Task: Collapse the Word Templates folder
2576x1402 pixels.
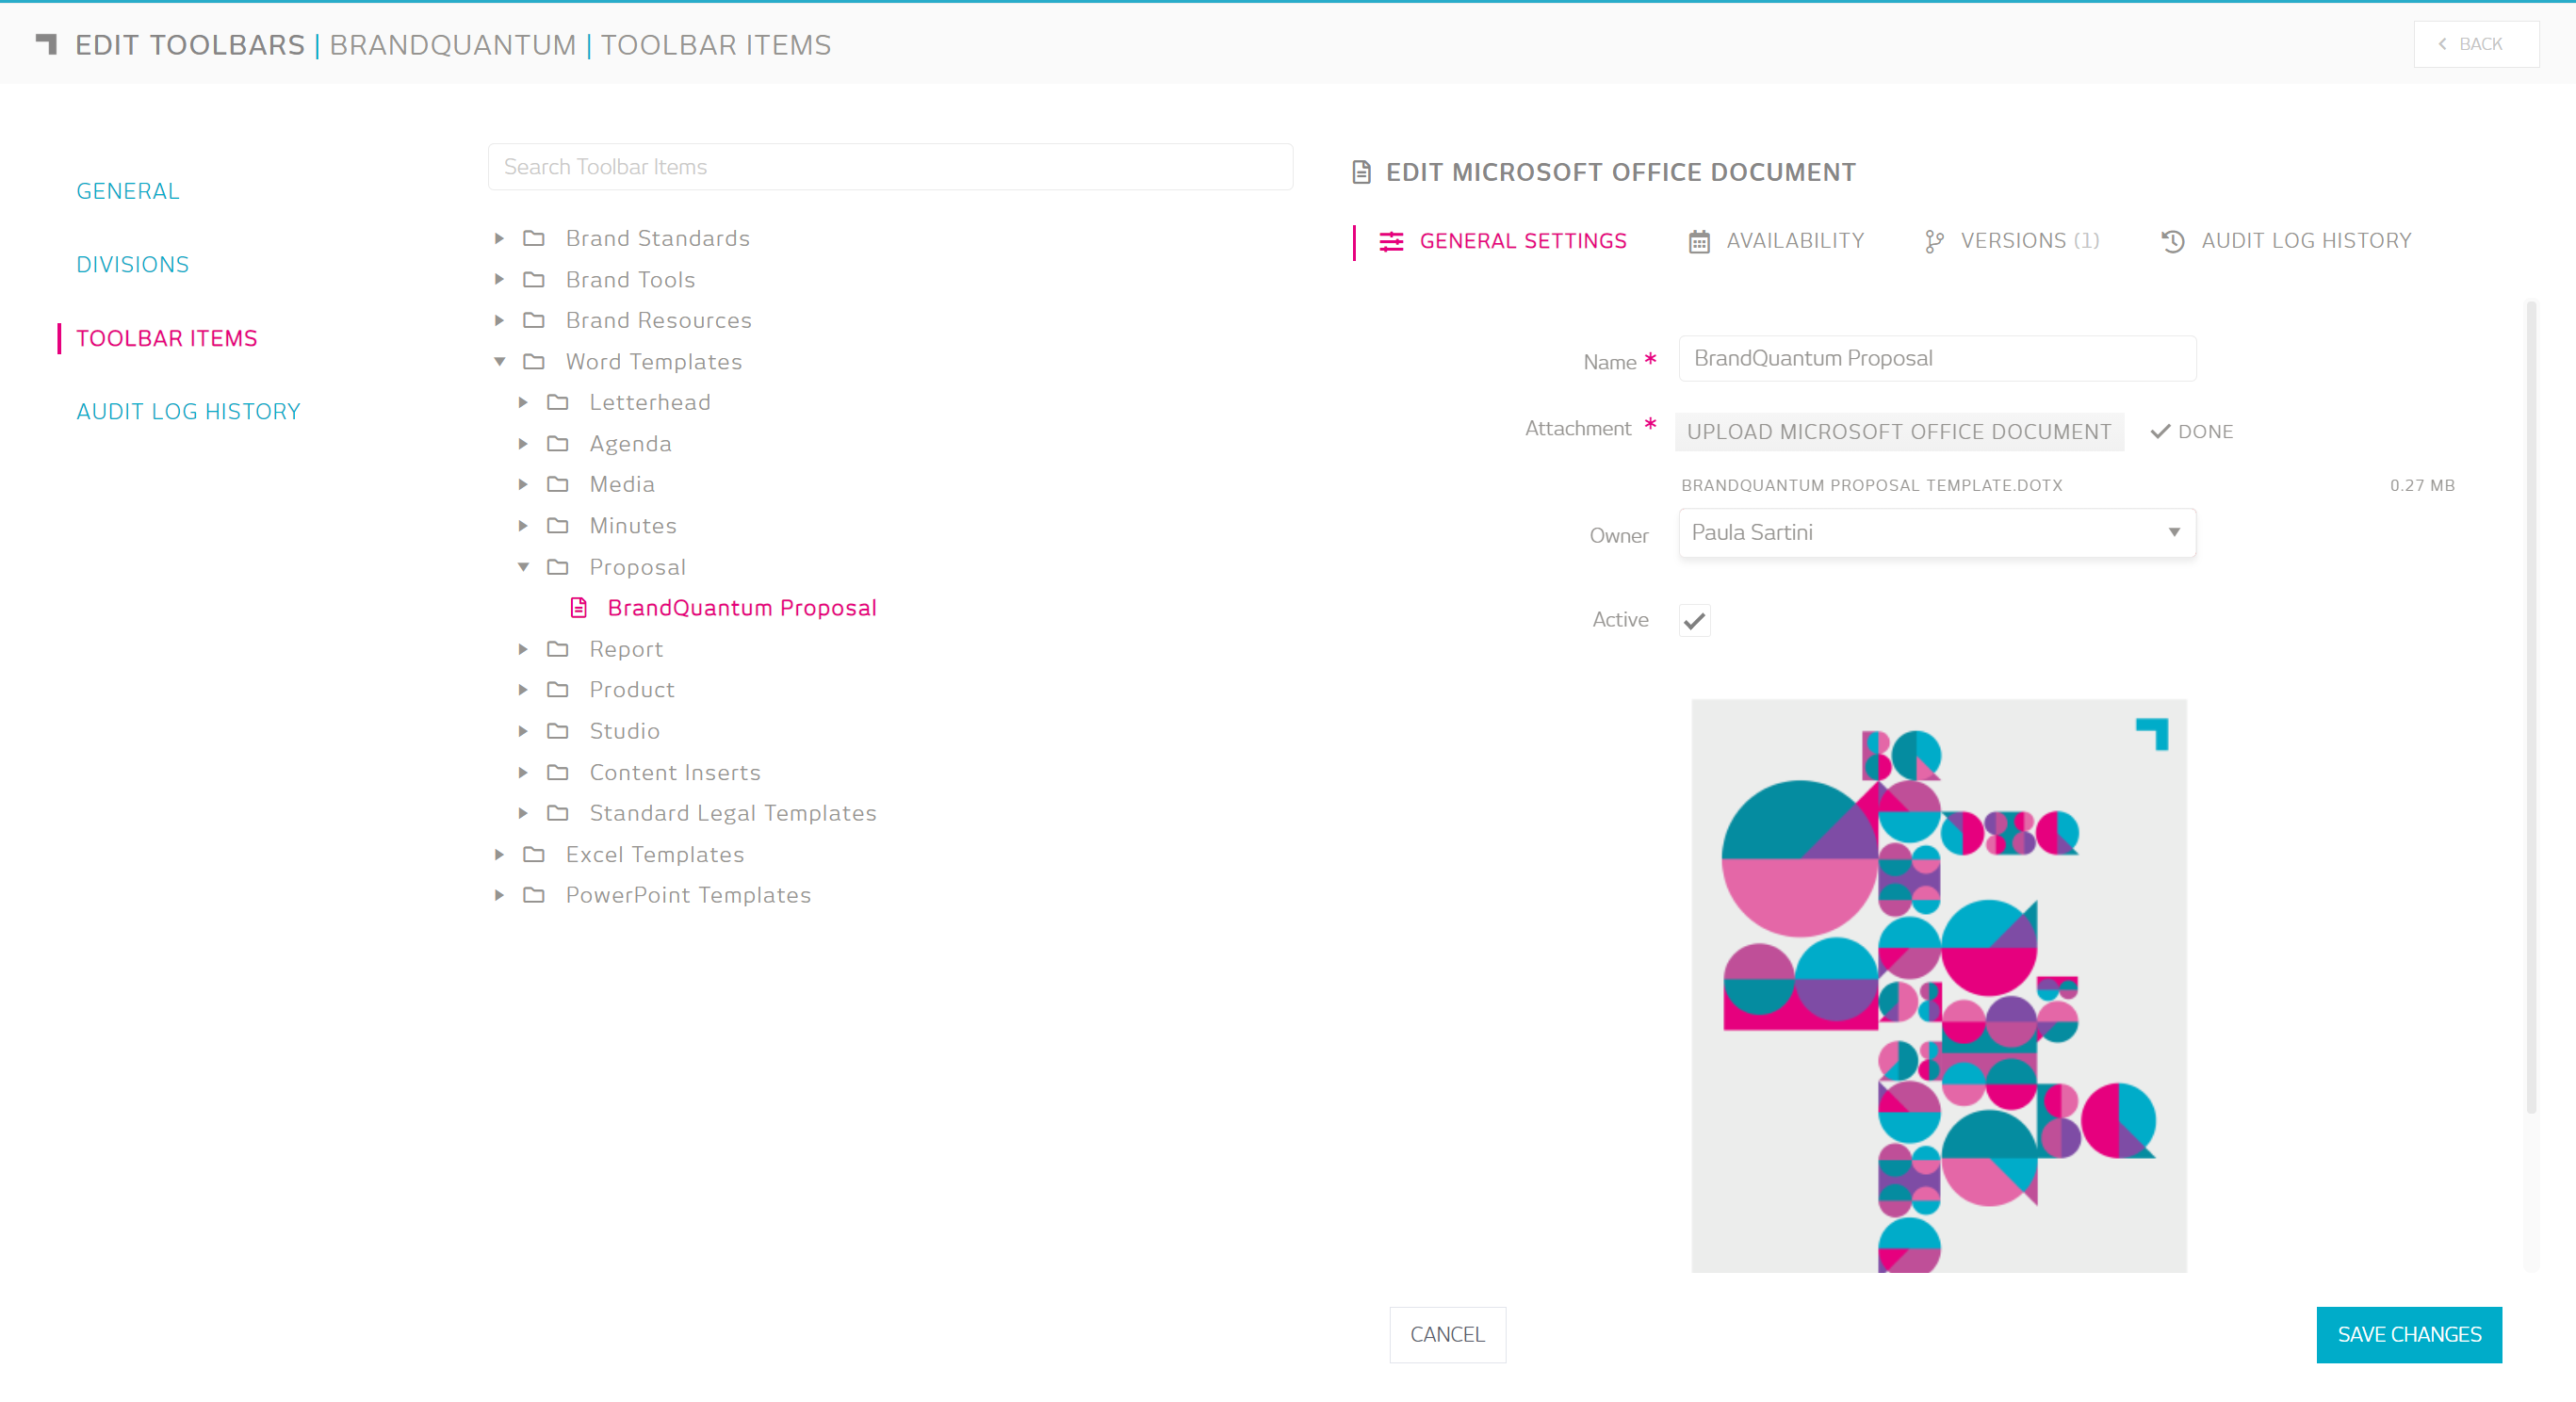Action: coord(499,361)
